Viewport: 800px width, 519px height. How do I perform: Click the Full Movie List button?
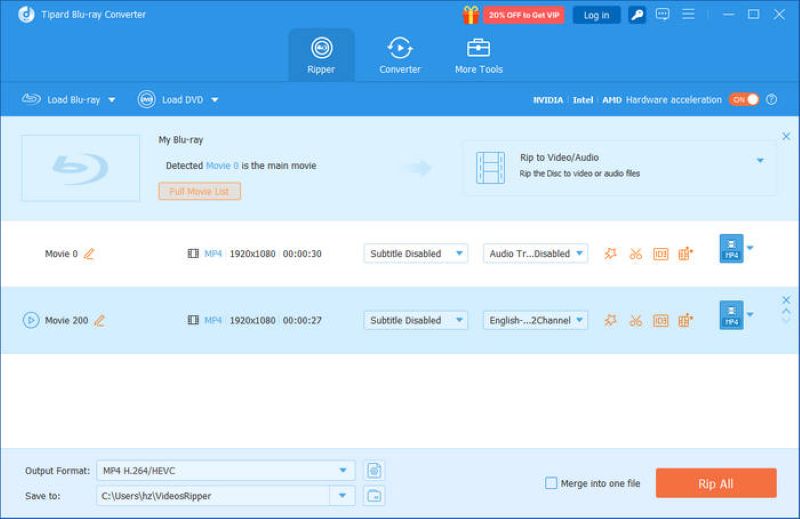[x=199, y=191]
